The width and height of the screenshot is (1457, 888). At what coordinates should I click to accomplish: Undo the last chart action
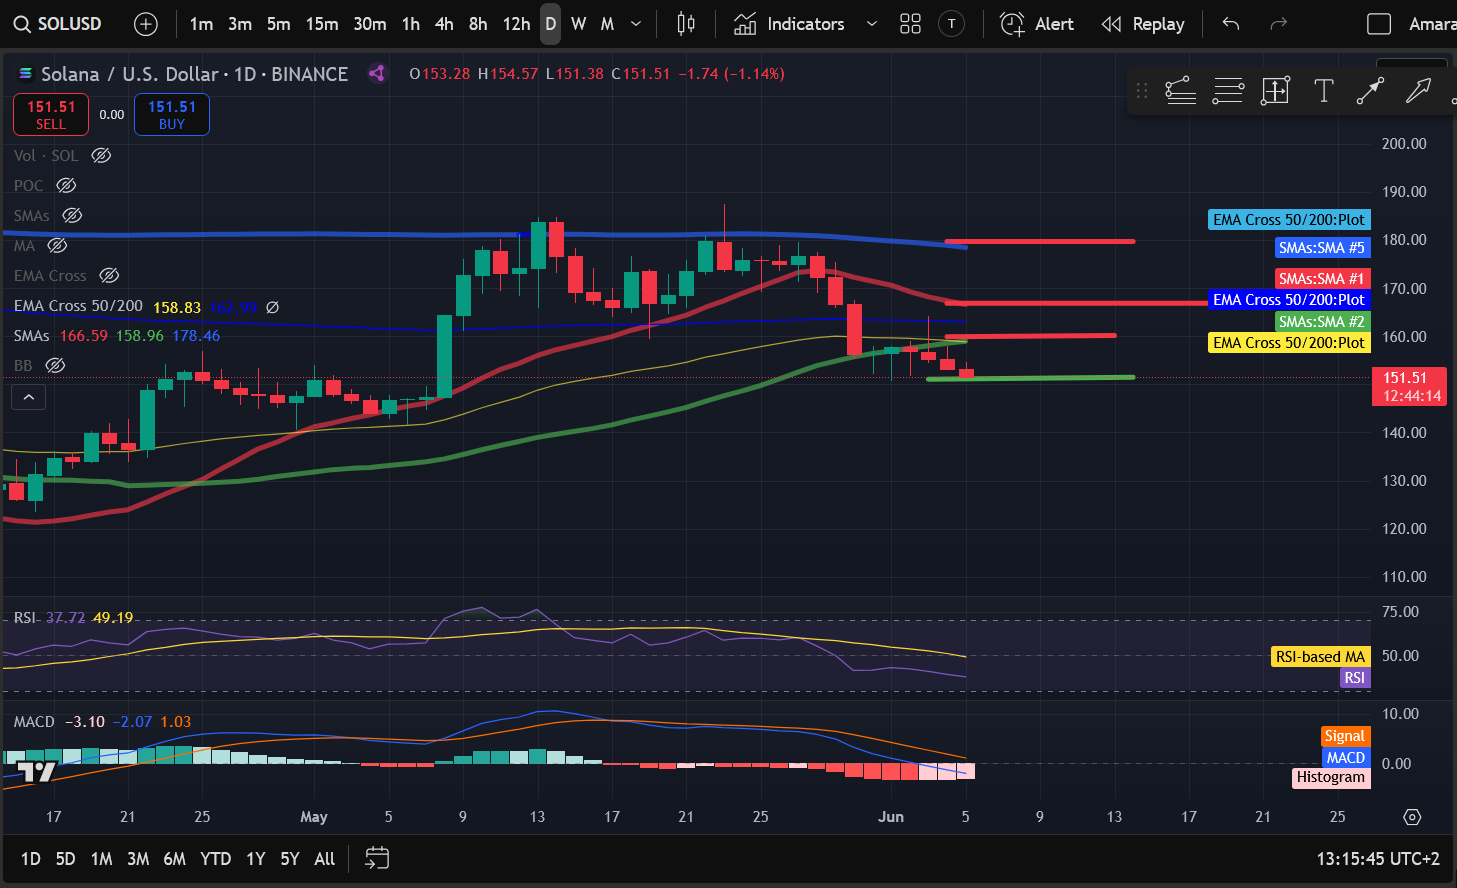click(x=1231, y=24)
